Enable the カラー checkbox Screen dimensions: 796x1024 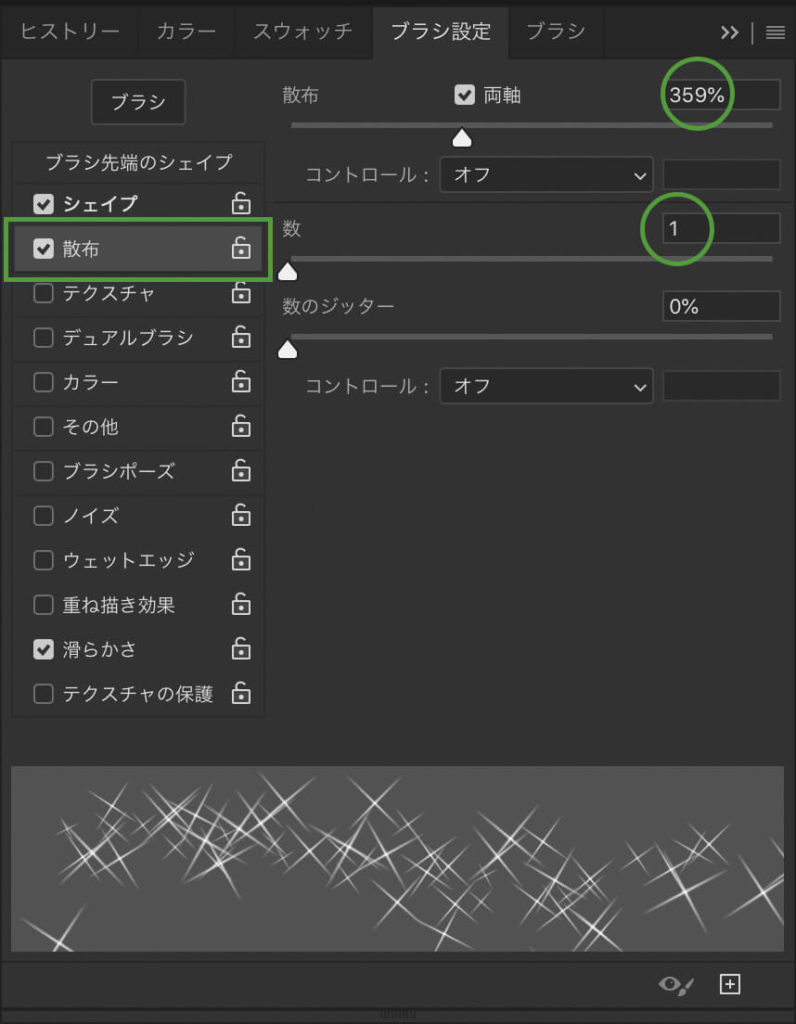tap(43, 381)
